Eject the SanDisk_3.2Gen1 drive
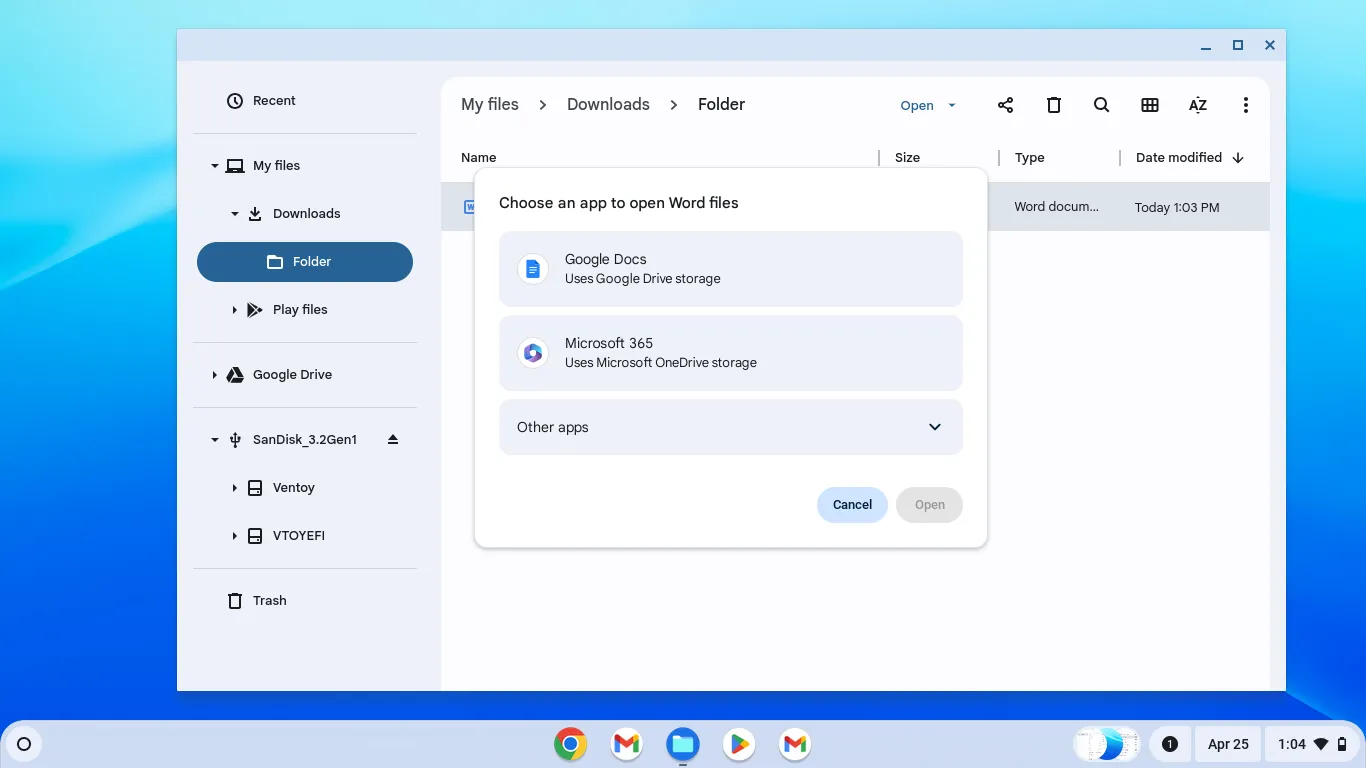This screenshot has width=1366, height=768. tap(393, 439)
